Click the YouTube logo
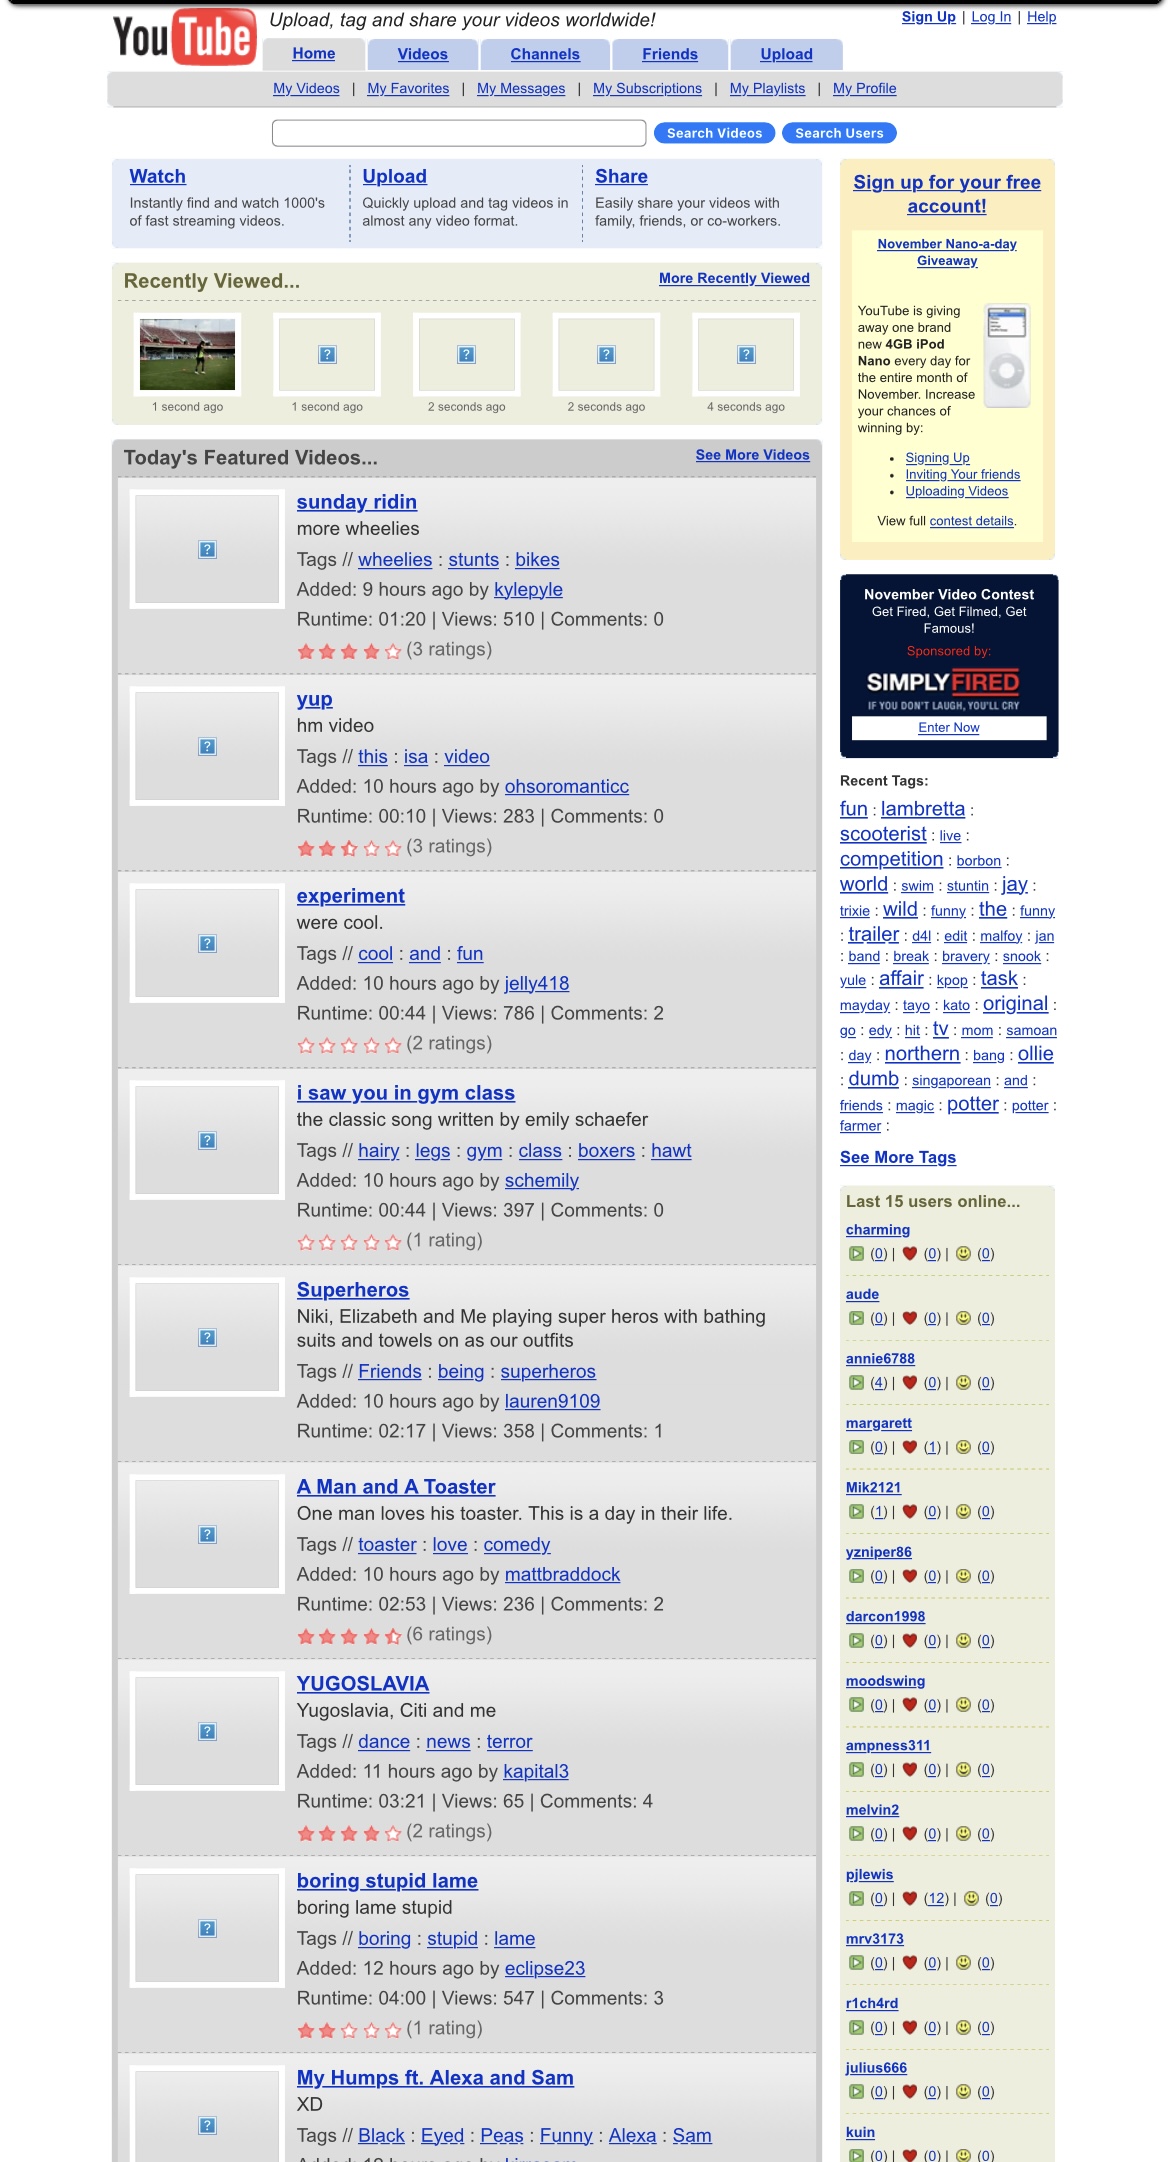This screenshot has width=1170, height=2162. (184, 37)
